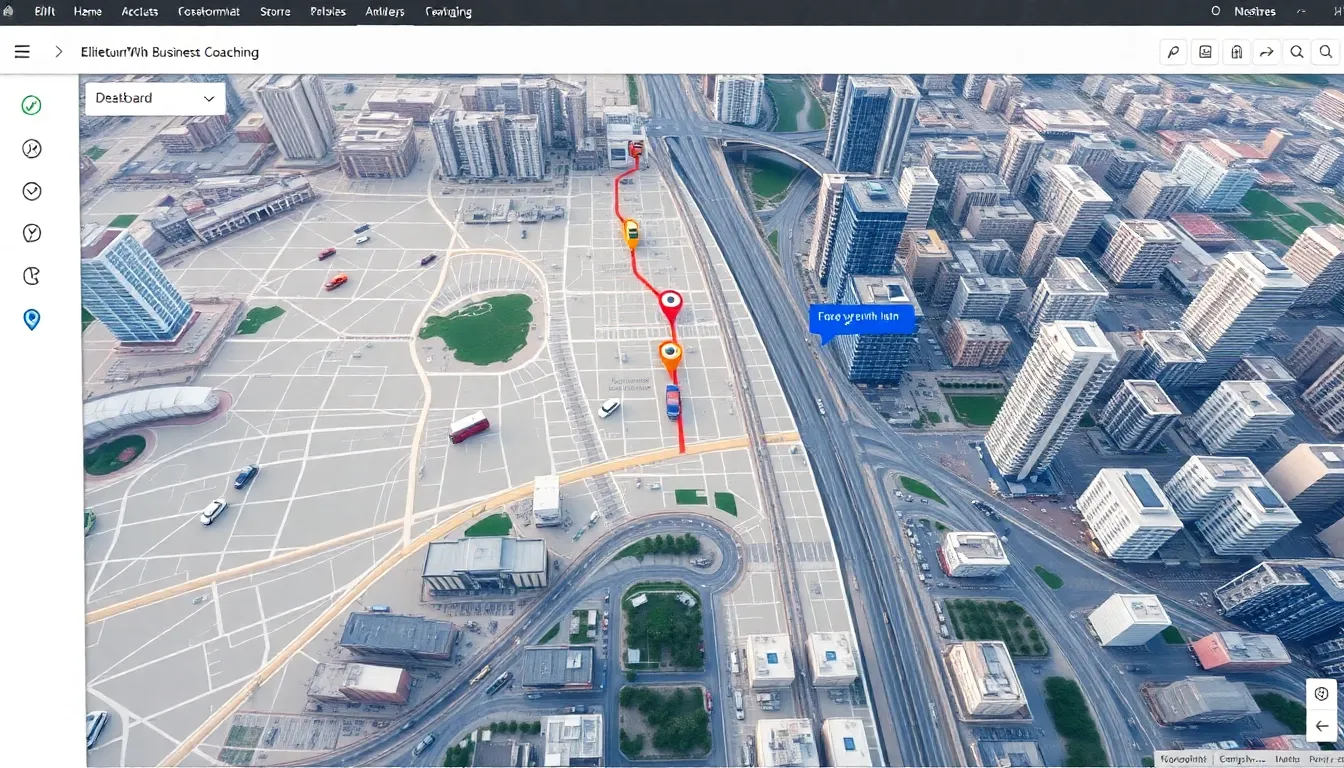Toggle the green checkmark status in sidebar
Viewport: 1344px width, 768px height.
coord(31,104)
